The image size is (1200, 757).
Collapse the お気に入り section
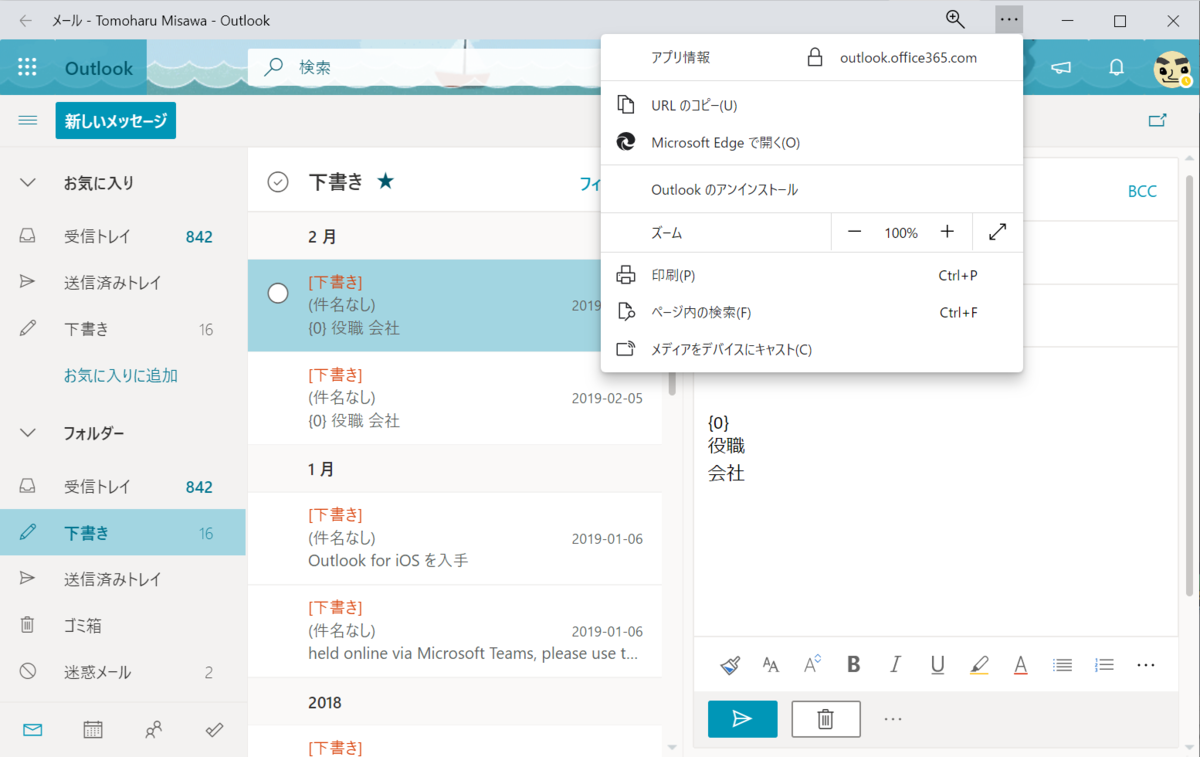click(x=28, y=183)
